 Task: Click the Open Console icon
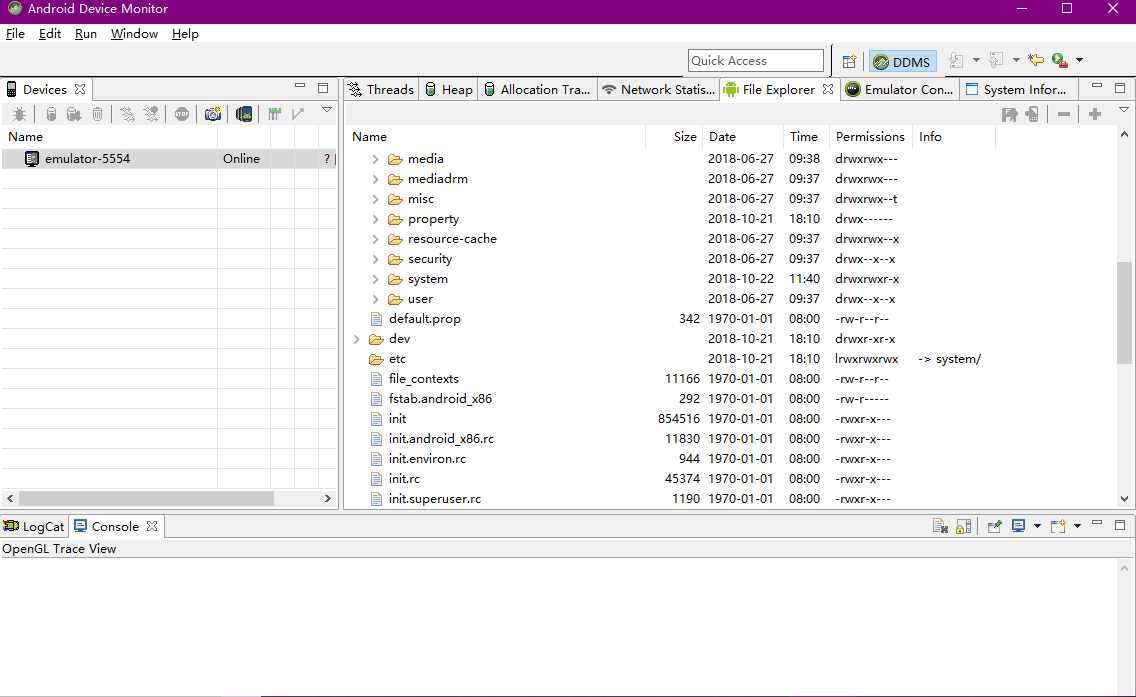pyautogui.click(x=1058, y=526)
